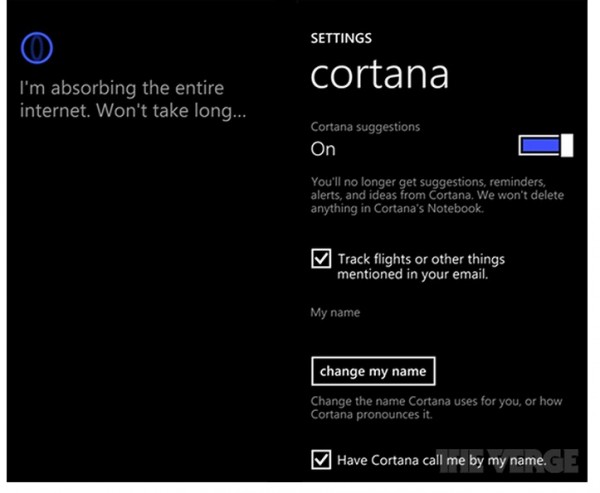This screenshot has width=600, height=493.
Task: Click the On status text
Action: (323, 149)
